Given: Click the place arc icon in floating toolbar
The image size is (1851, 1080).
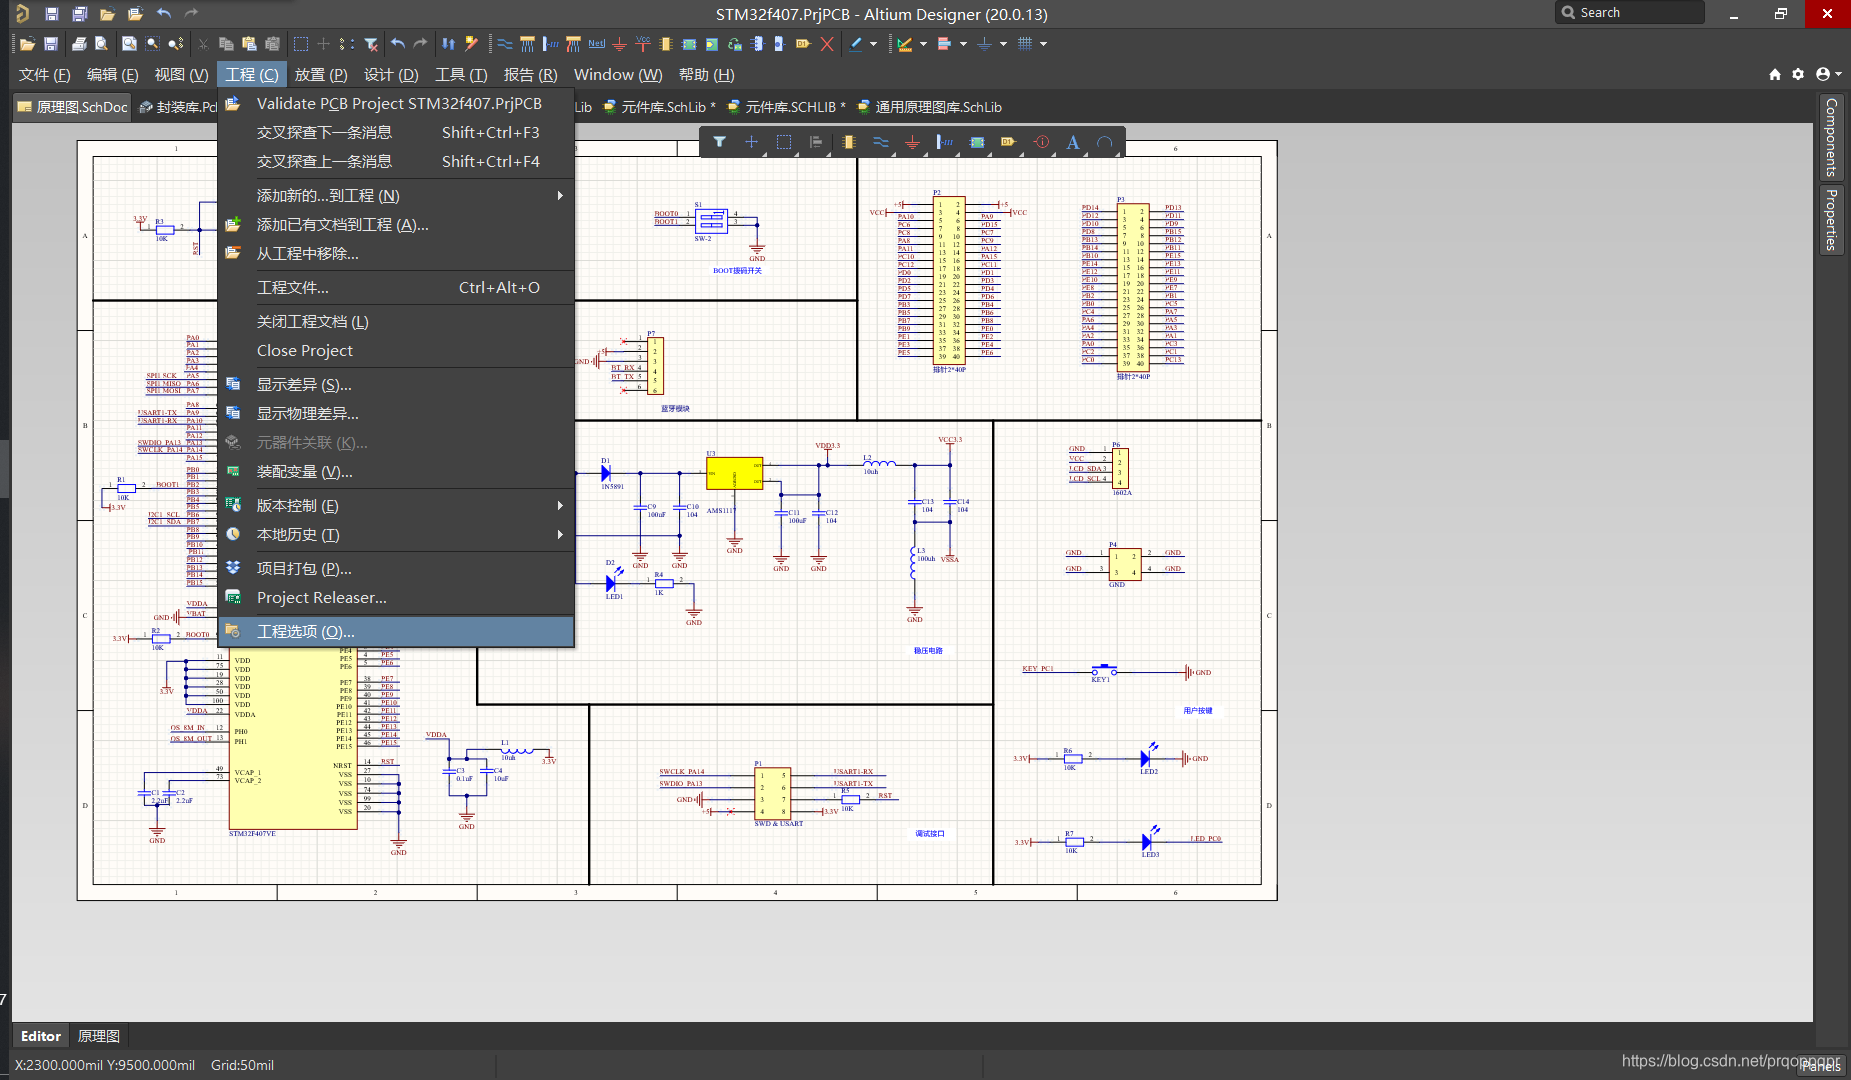Looking at the screenshot, I should click(1104, 142).
